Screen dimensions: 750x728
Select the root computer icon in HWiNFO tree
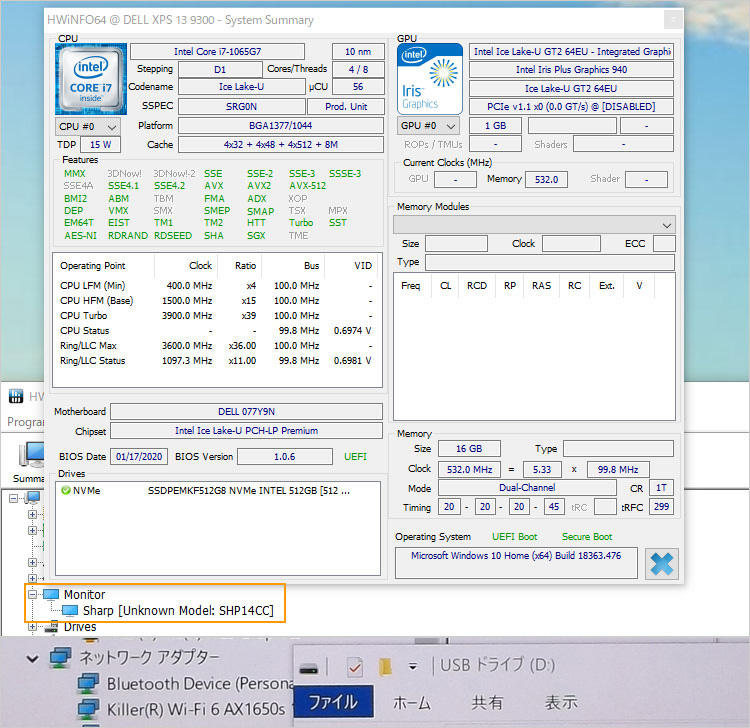pos(33,498)
